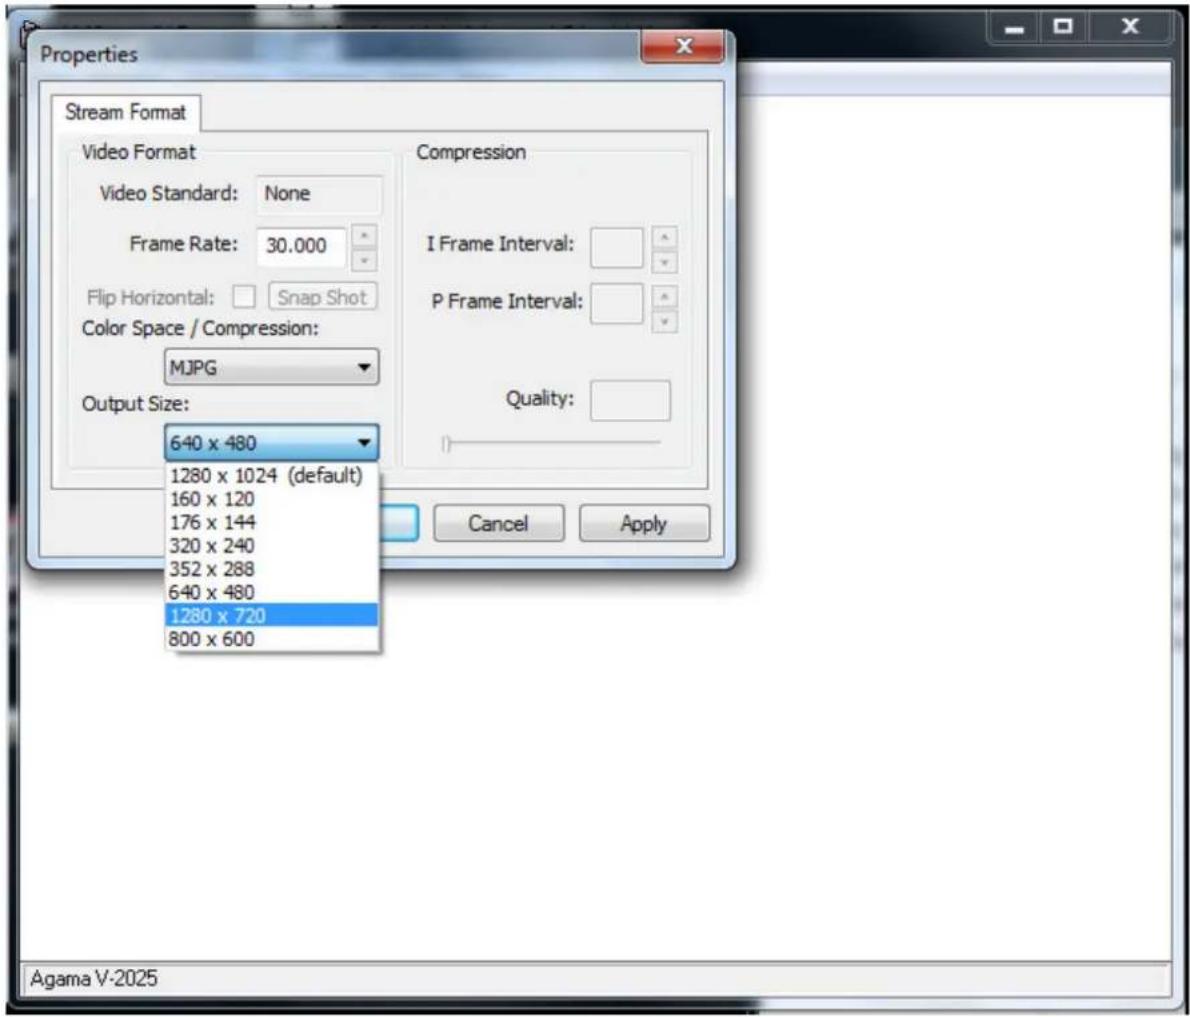
Task: Increase I Frame Interval with up arrow
Action: coord(664,238)
